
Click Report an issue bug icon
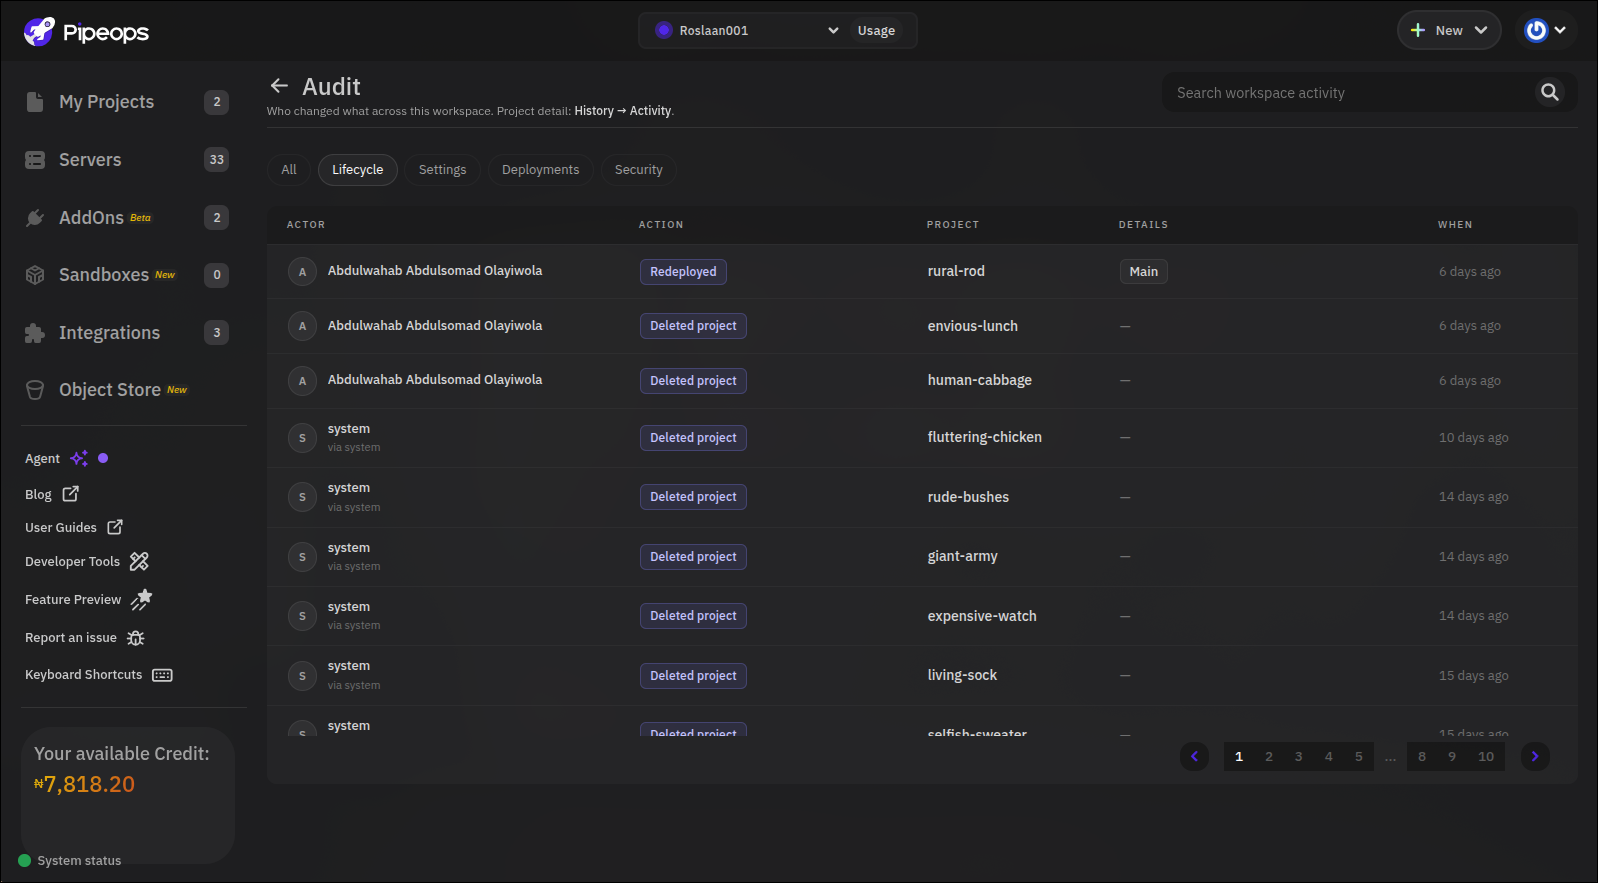(136, 638)
